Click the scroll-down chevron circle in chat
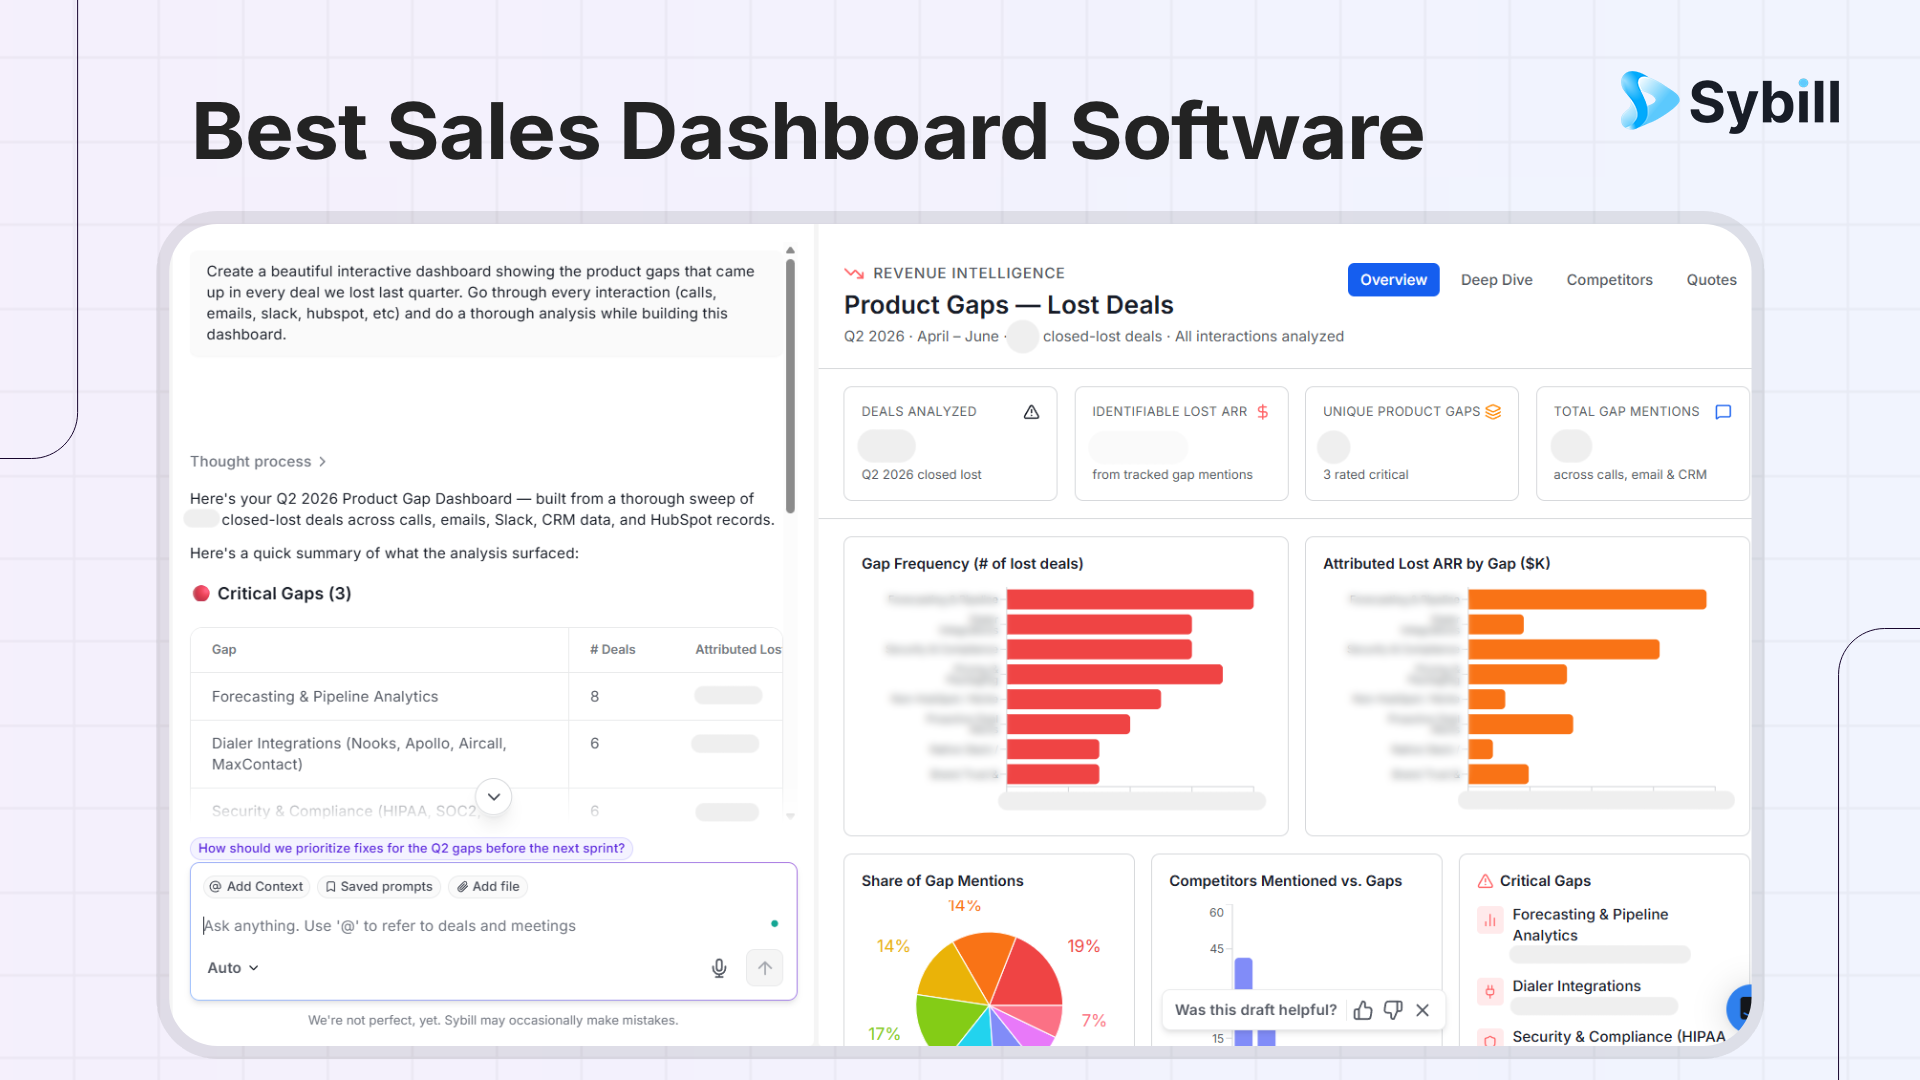1920x1080 pixels. (x=494, y=797)
